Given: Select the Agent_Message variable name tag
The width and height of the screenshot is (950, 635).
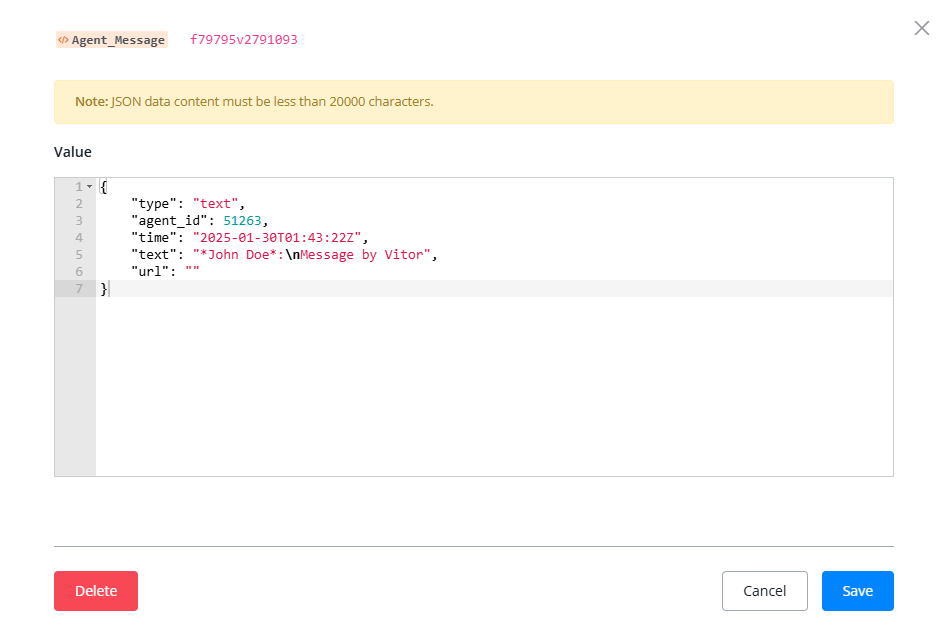Looking at the screenshot, I should [118, 41].
